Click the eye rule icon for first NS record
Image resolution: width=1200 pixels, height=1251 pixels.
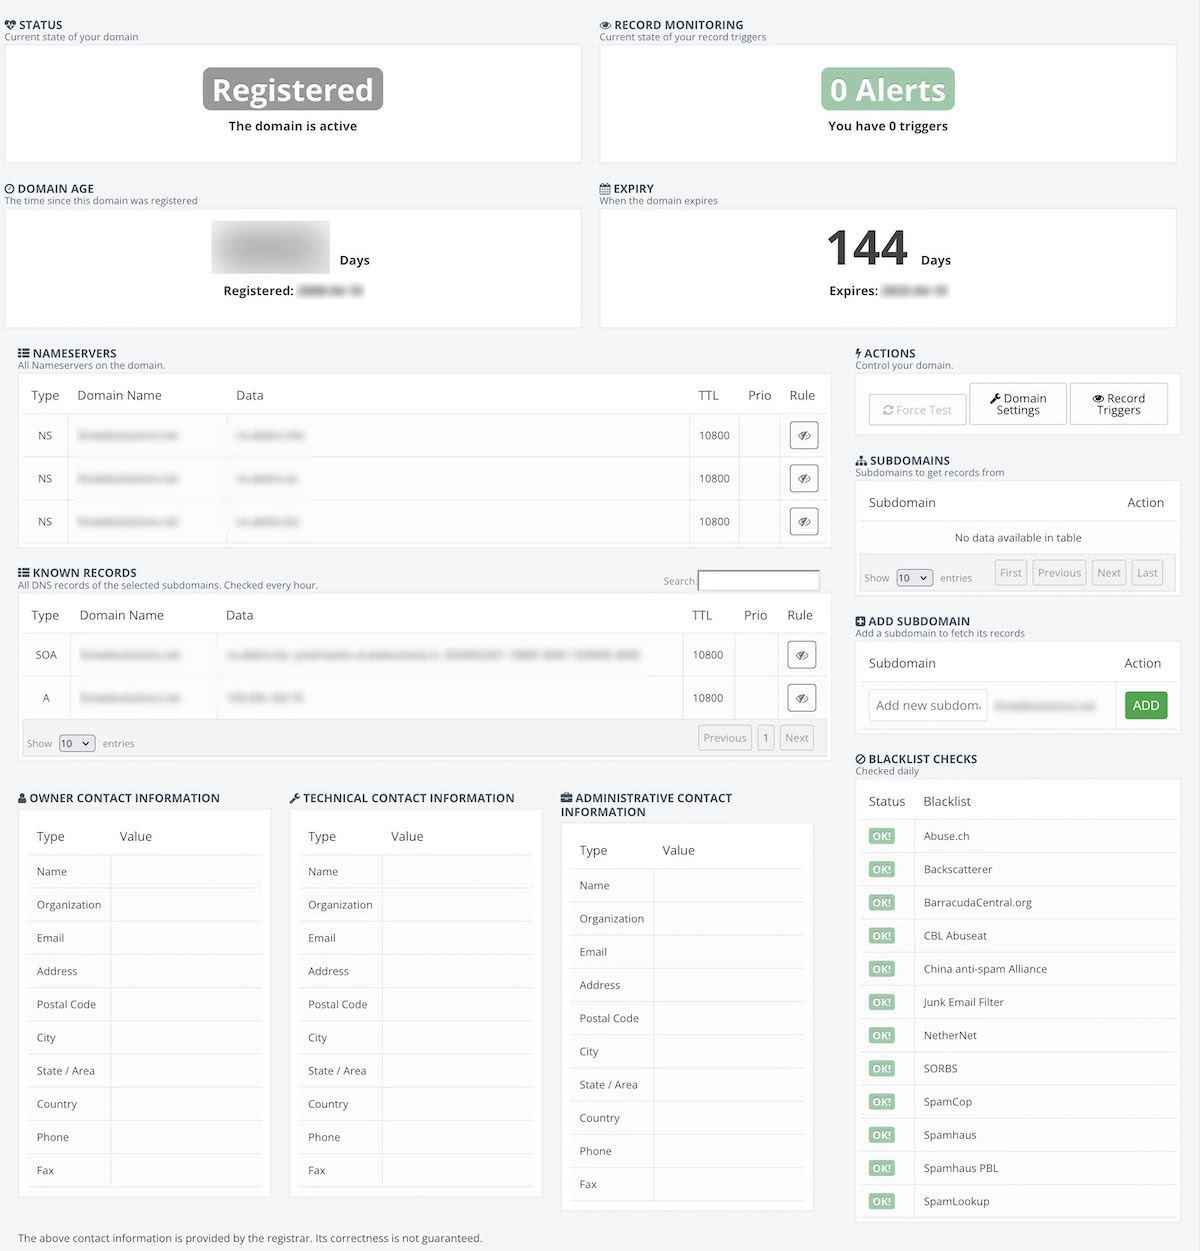coord(803,436)
